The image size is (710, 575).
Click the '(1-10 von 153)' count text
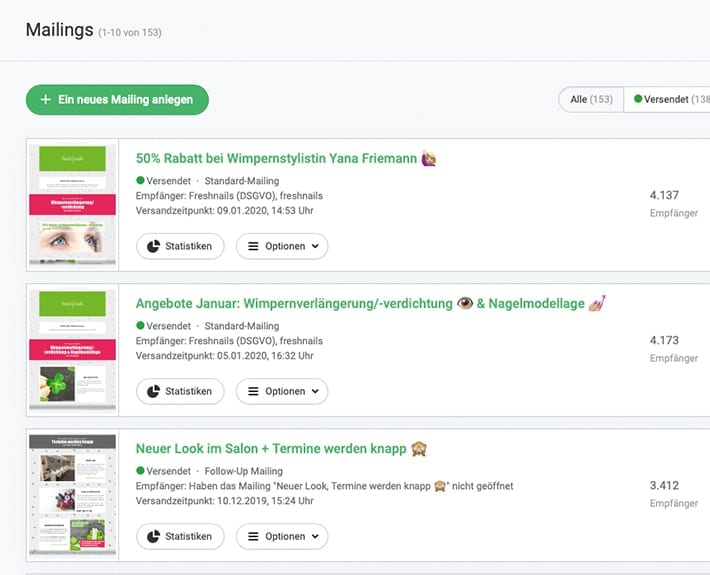pos(130,33)
